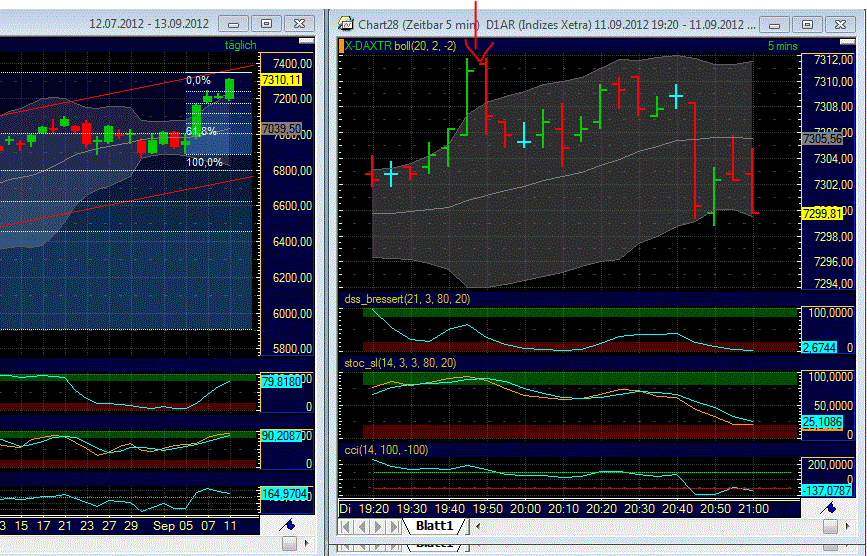Click the small white handle above the 5-min price axis
867x556 pixels.
click(x=847, y=41)
